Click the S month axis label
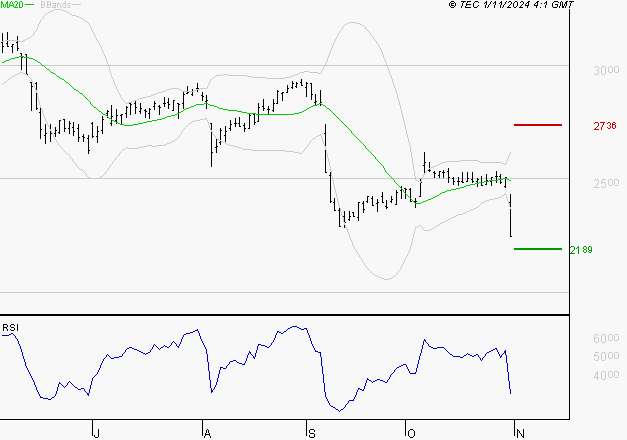627x440 pixels. (312, 433)
